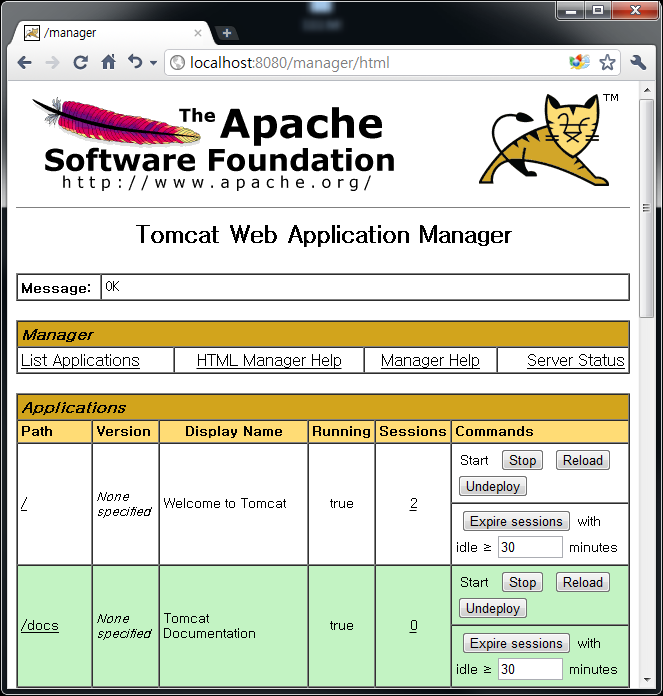Go back with the browser back arrow
Screen dimensions: 663x696
24,63
